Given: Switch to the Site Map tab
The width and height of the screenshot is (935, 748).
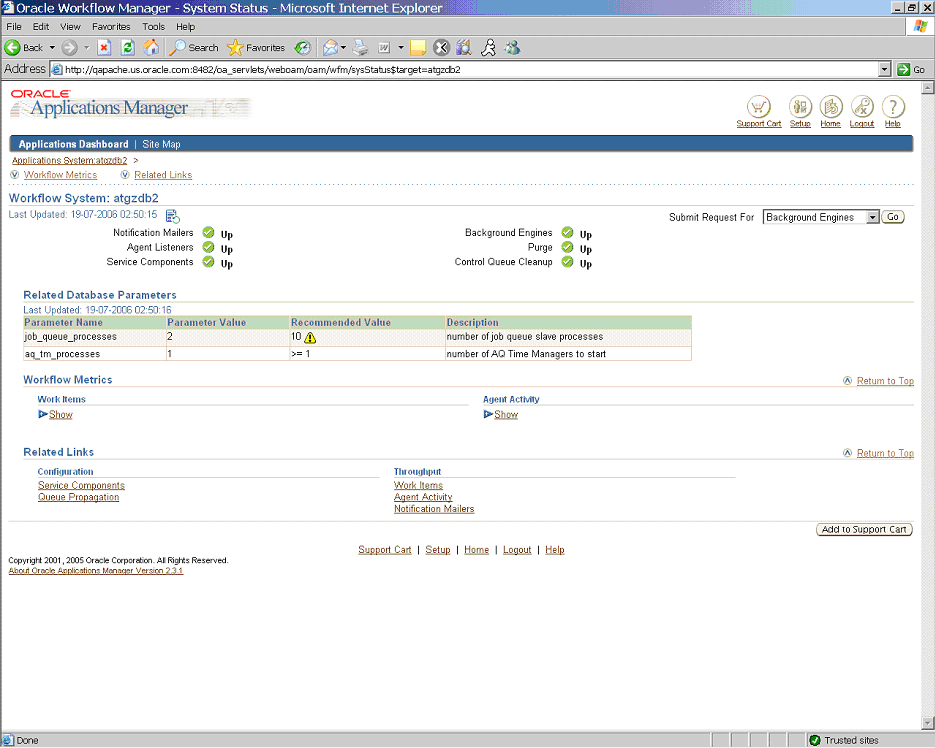Looking at the screenshot, I should (x=161, y=144).
